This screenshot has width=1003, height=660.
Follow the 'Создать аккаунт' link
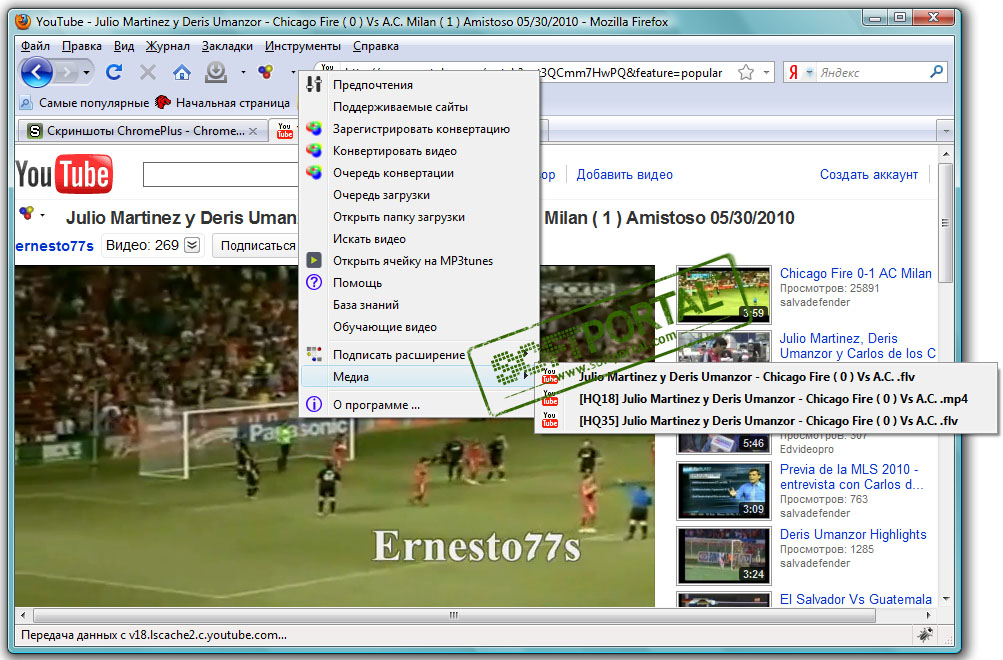point(869,175)
